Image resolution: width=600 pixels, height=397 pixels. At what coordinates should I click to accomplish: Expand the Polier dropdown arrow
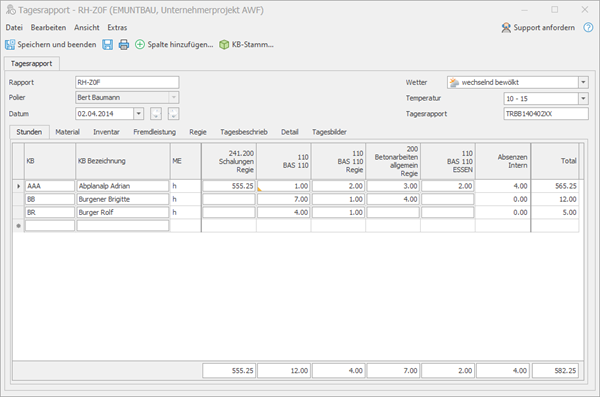tap(174, 98)
